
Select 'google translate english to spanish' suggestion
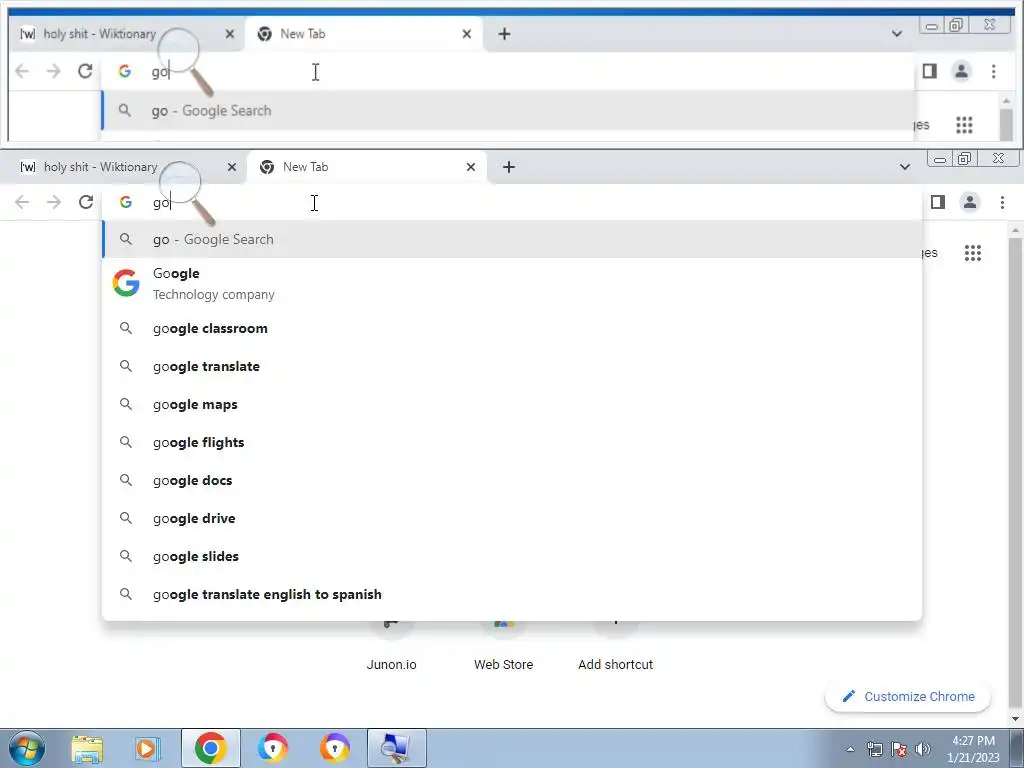click(x=512, y=594)
